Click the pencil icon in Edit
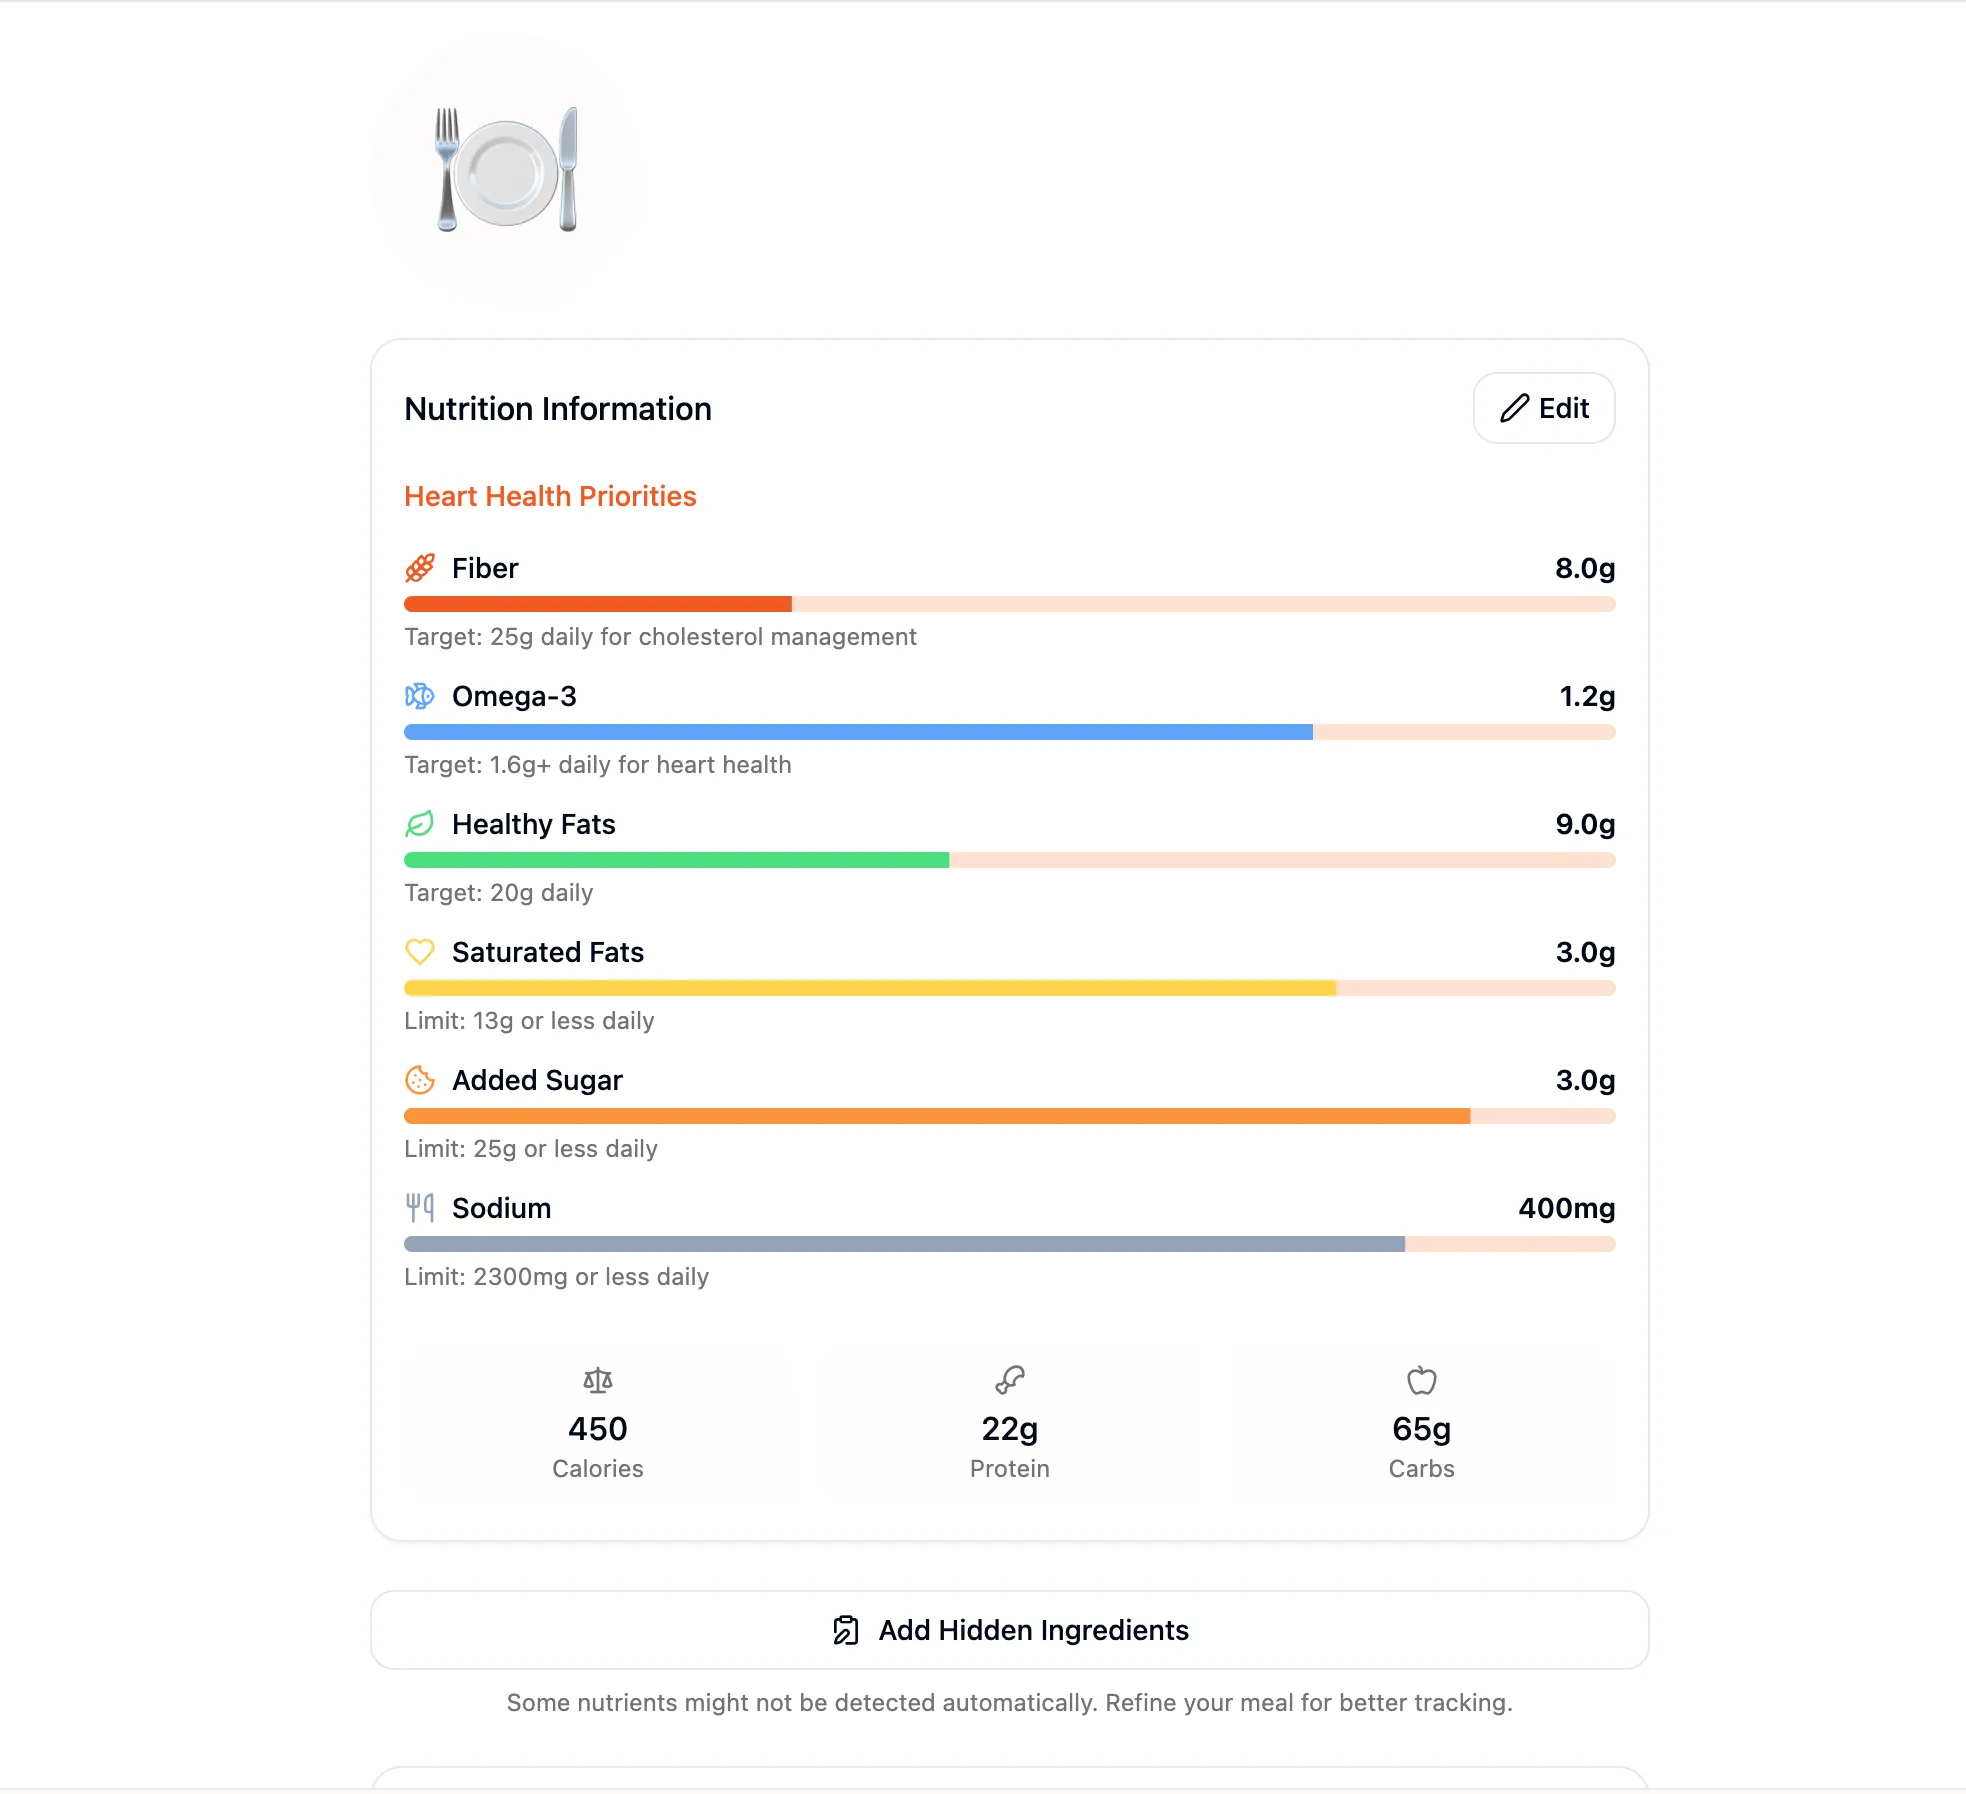1966x1794 pixels. tap(1515, 408)
